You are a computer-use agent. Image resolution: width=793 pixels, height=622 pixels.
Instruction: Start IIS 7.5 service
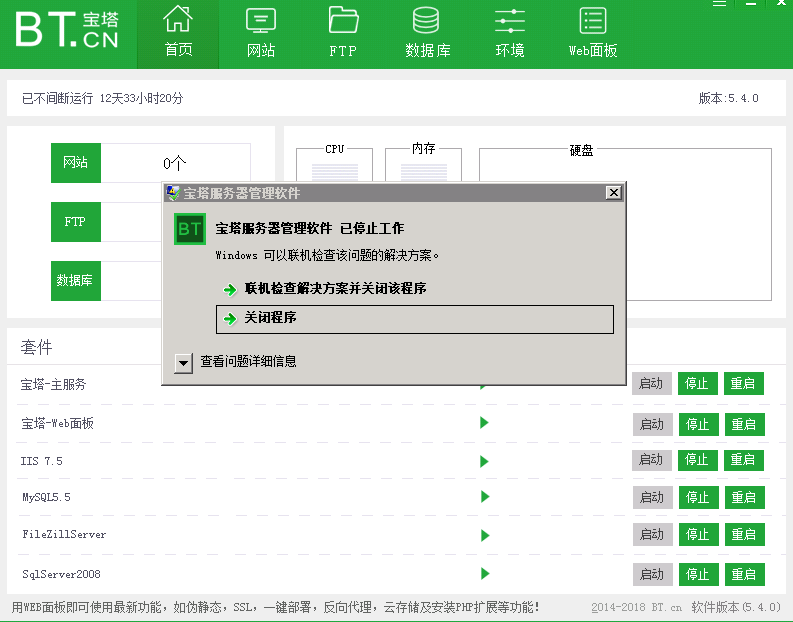(x=651, y=460)
